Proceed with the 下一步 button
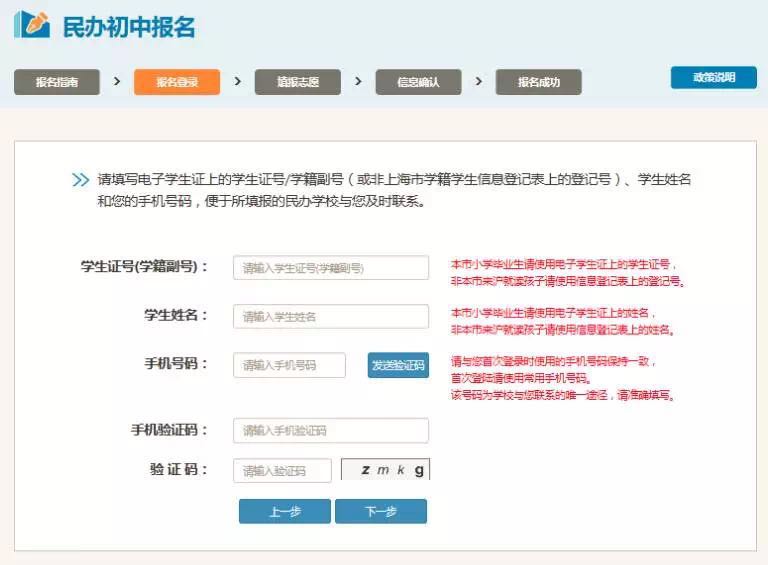The image size is (768, 565). 381,511
